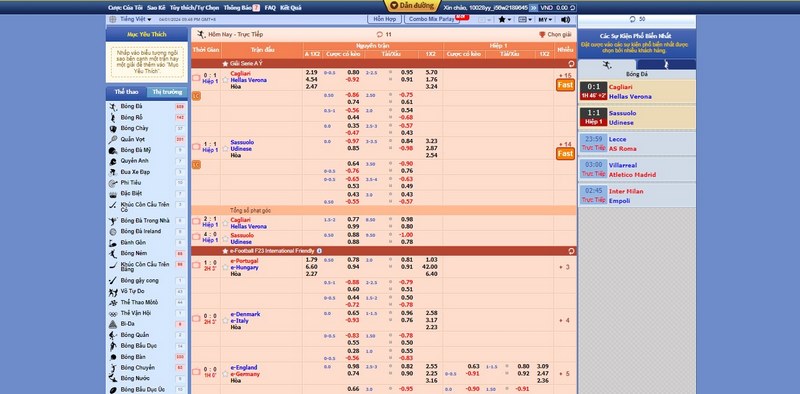Switch to the Thị trường tab
The height and width of the screenshot is (394, 800).
(167, 92)
